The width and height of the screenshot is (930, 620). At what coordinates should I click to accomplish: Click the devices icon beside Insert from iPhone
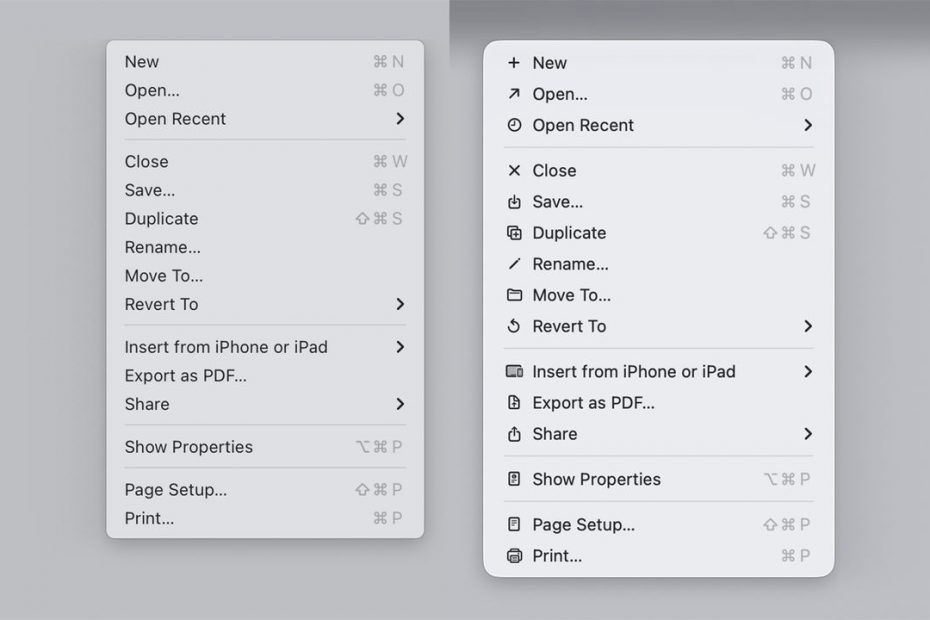click(x=514, y=372)
